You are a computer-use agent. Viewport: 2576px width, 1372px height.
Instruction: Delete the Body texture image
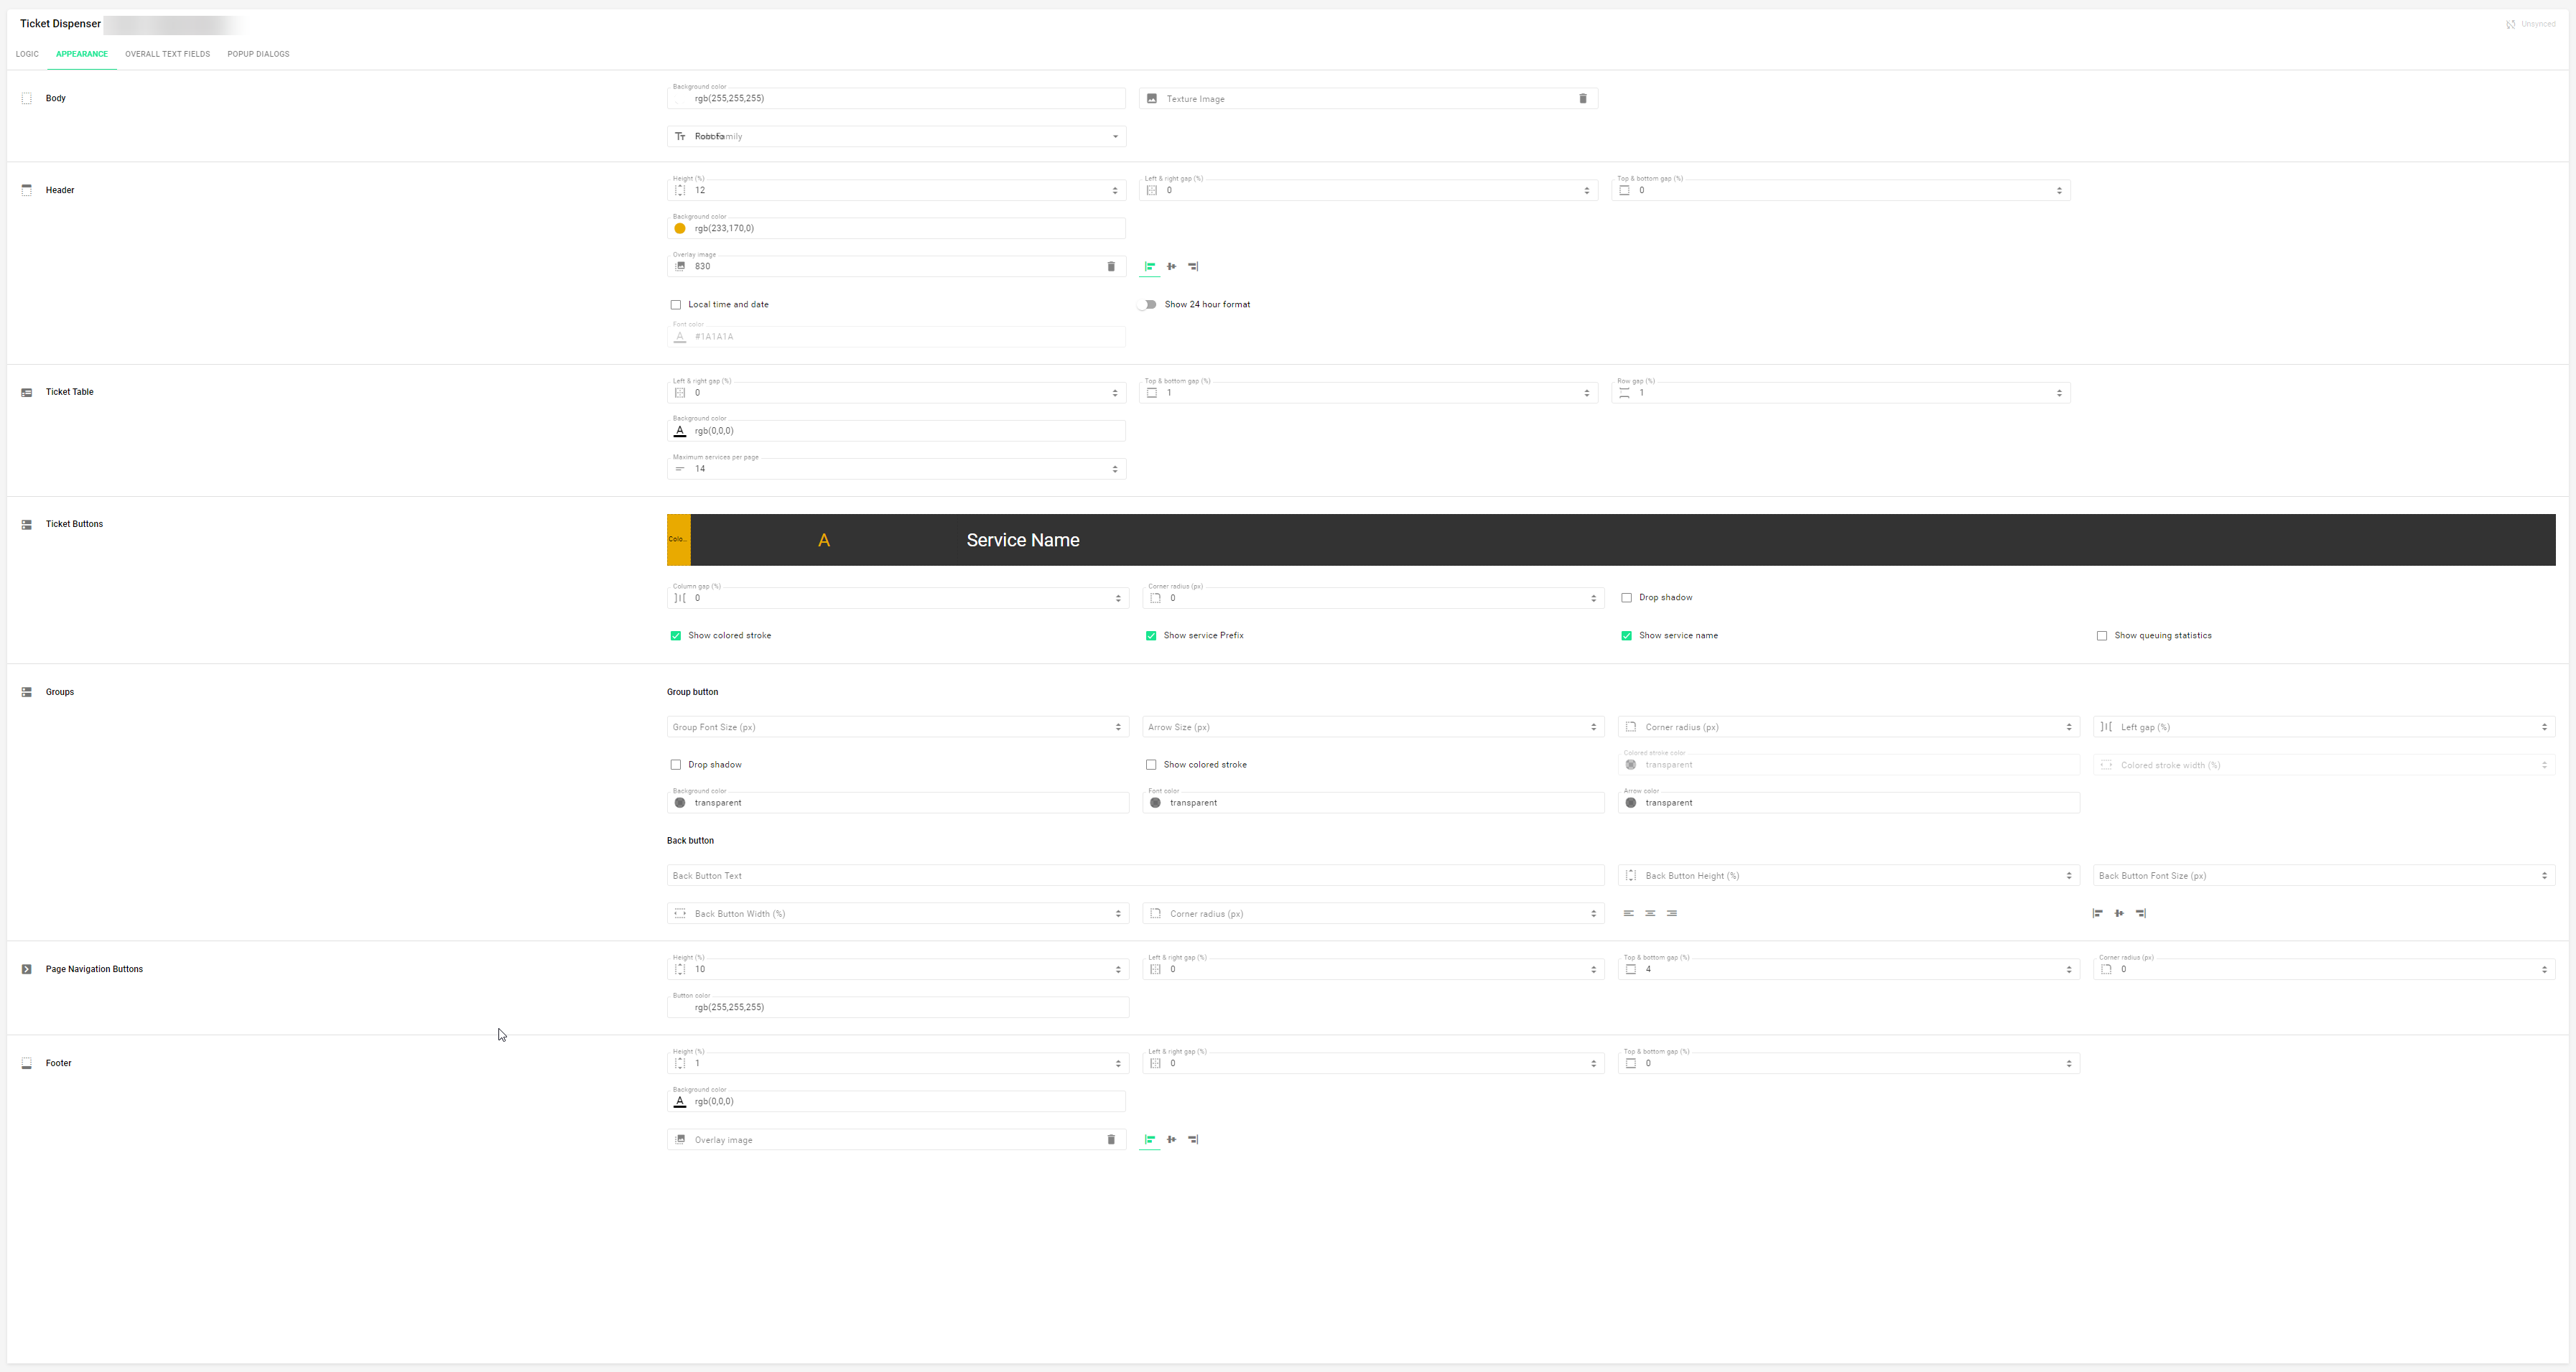point(1582,99)
